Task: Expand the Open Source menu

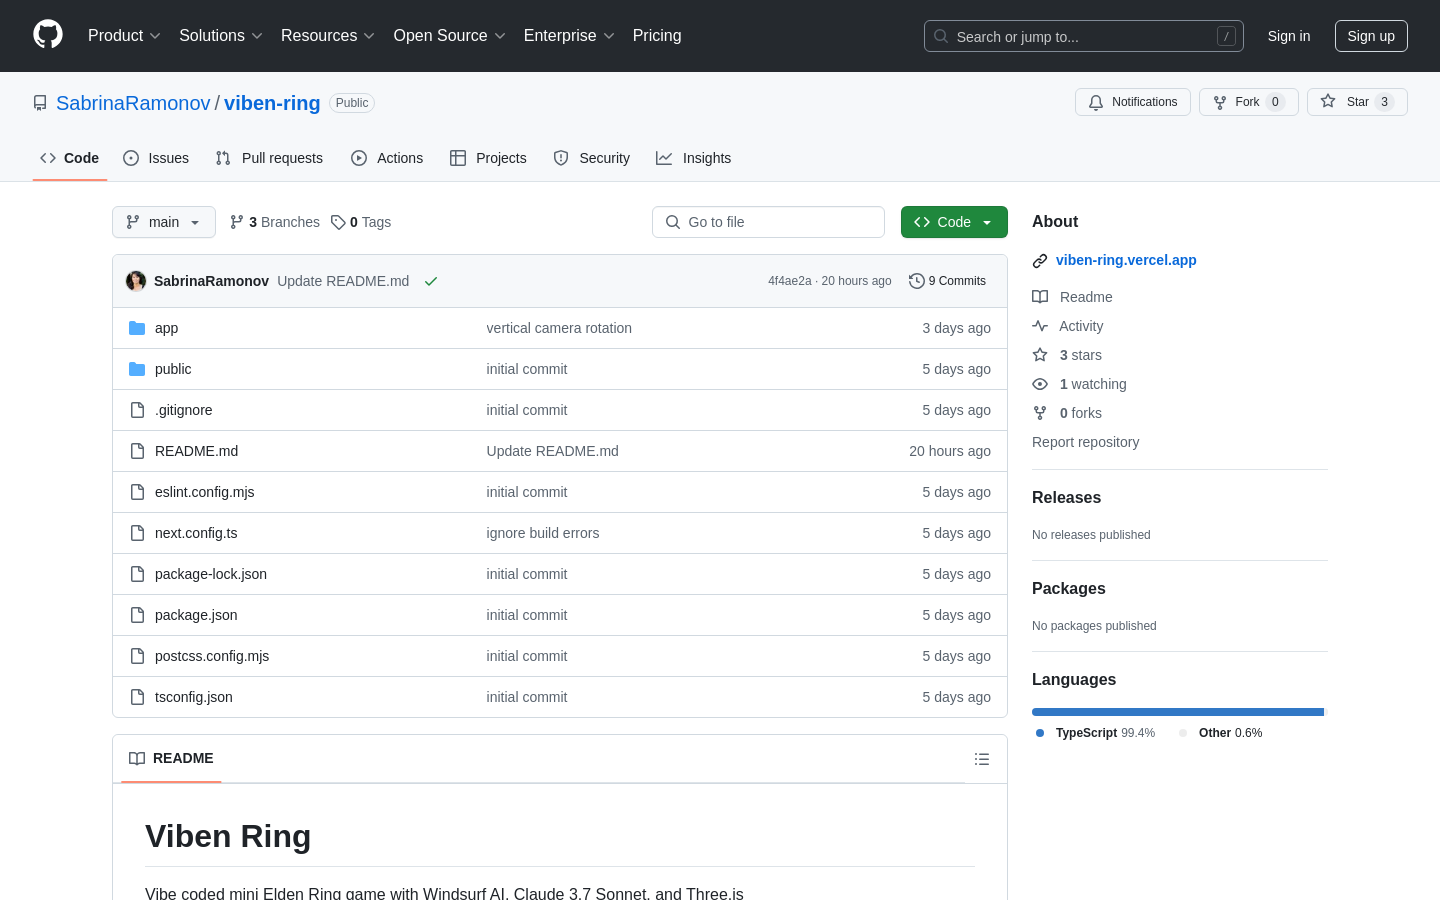Action: point(450,36)
